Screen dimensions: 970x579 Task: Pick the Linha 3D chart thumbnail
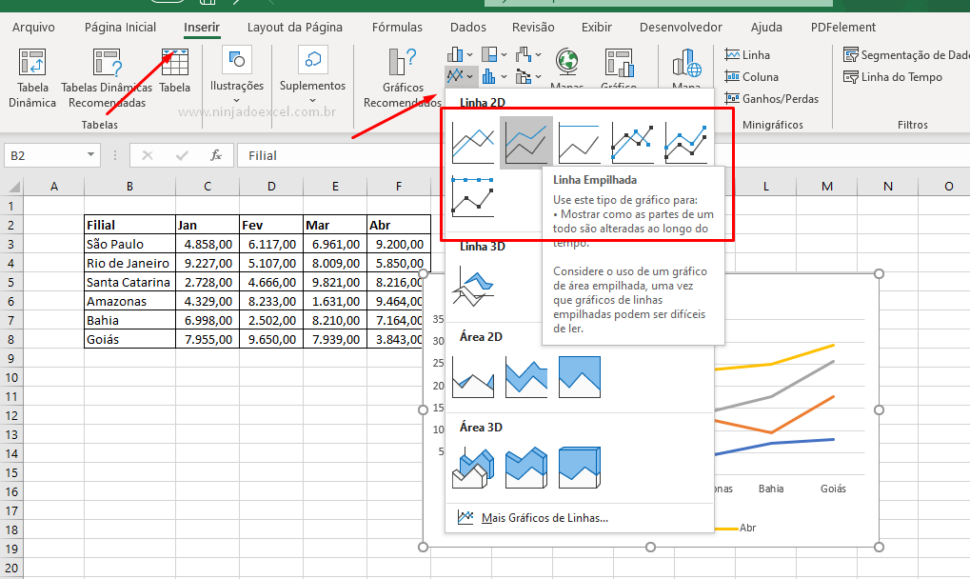[x=473, y=288]
